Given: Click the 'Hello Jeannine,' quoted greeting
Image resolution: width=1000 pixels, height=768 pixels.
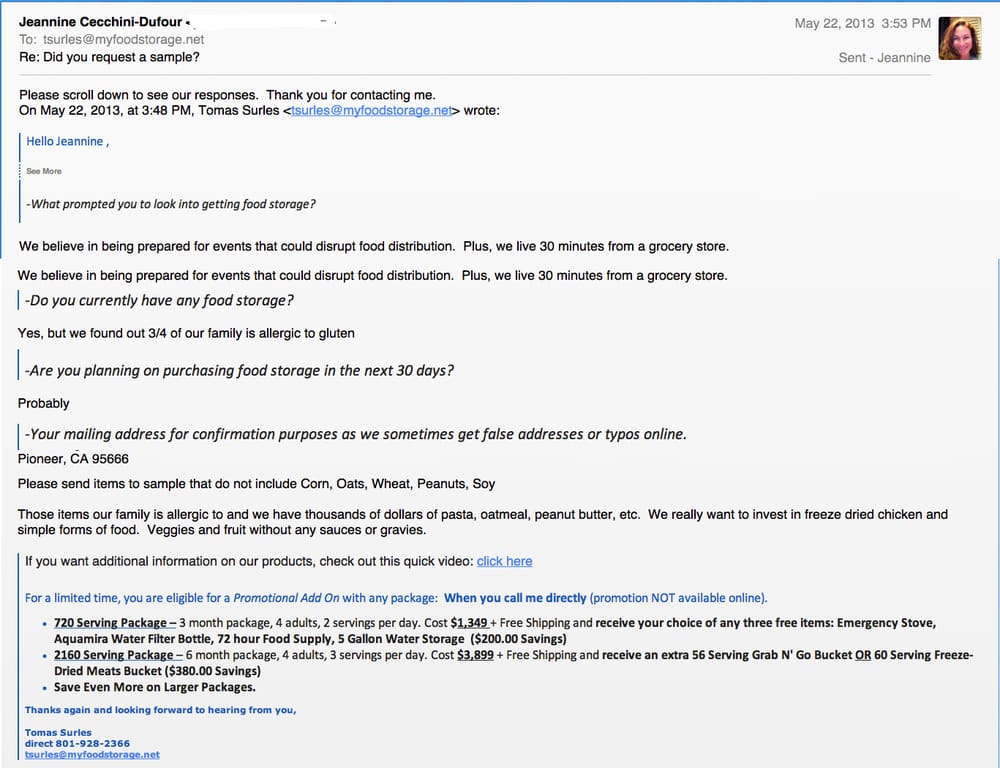Looking at the screenshot, I should [x=67, y=142].
